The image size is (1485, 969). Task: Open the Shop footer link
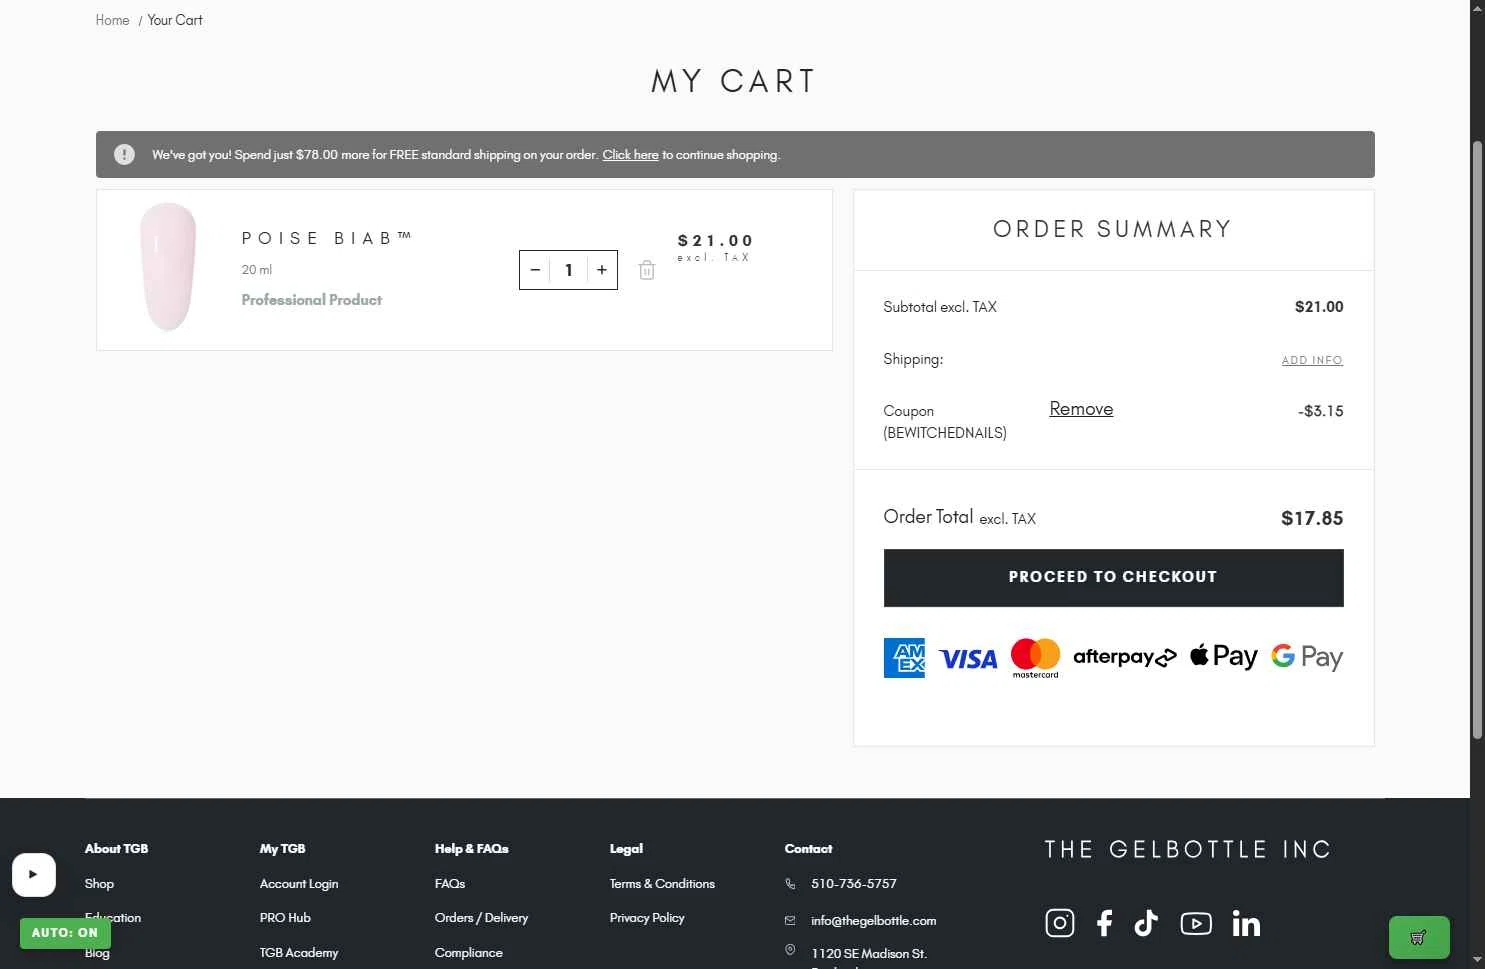(99, 884)
